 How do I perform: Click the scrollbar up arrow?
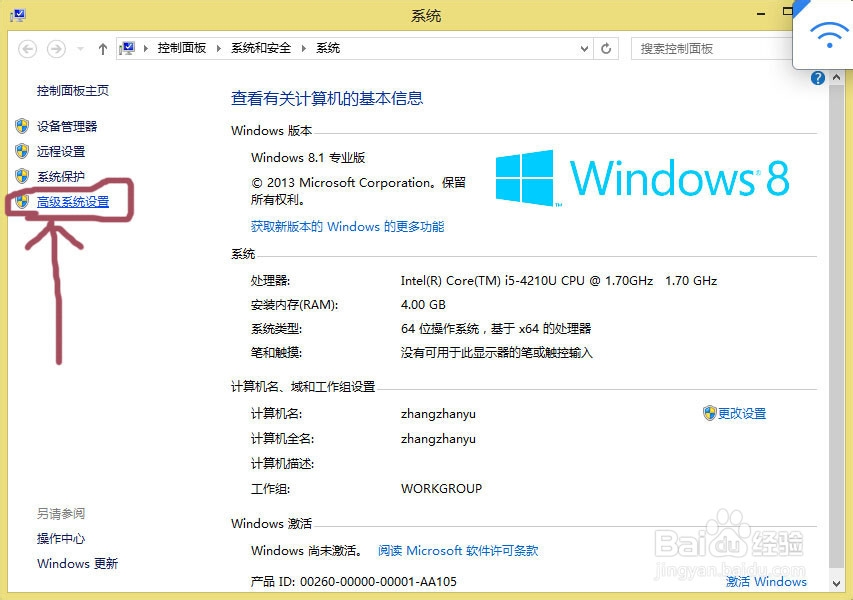[837, 78]
